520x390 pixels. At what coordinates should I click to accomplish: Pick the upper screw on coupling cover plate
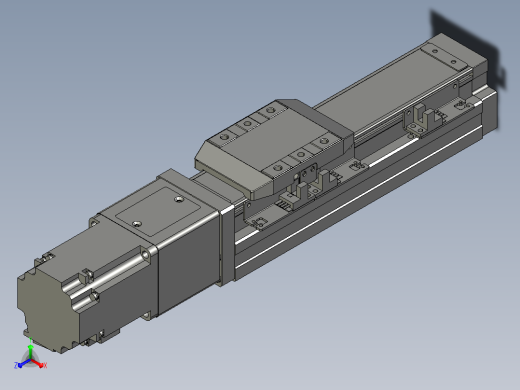click(x=179, y=200)
